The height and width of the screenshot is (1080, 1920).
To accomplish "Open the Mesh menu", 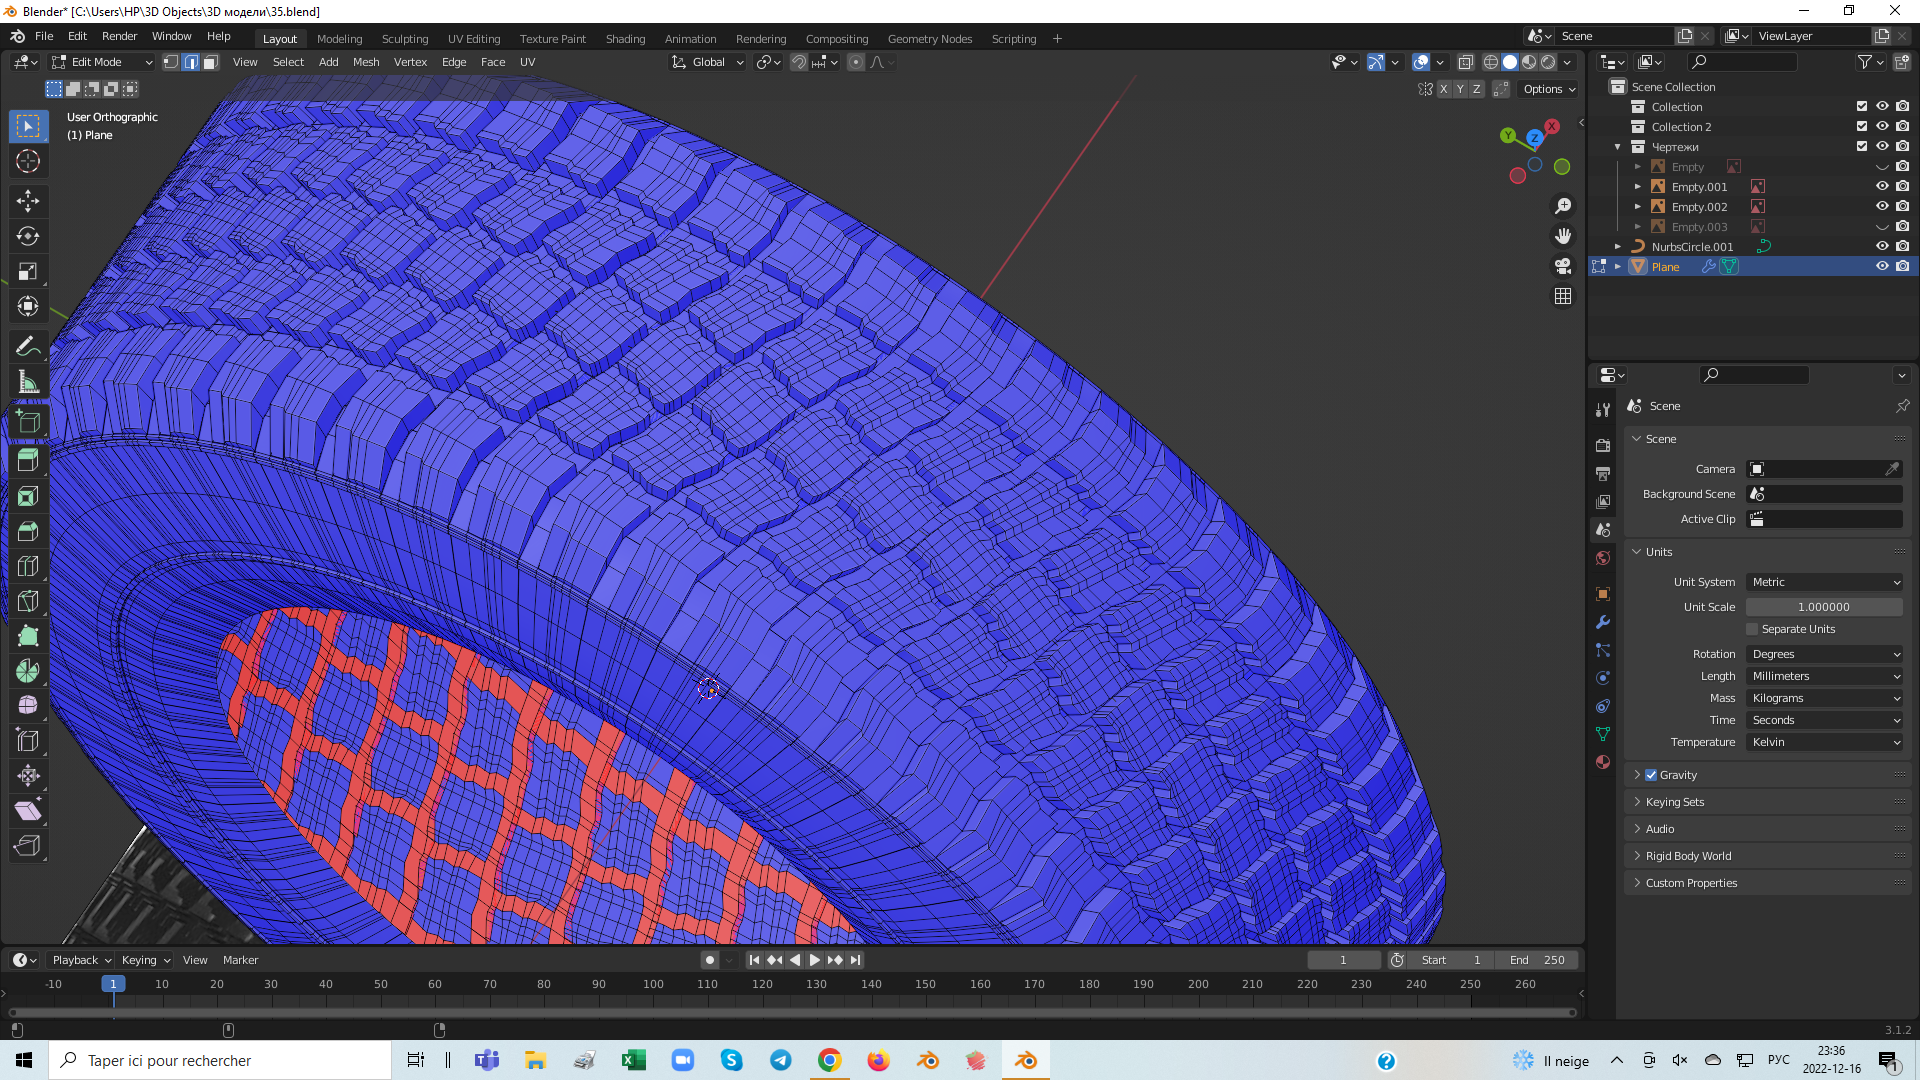I will (x=365, y=62).
